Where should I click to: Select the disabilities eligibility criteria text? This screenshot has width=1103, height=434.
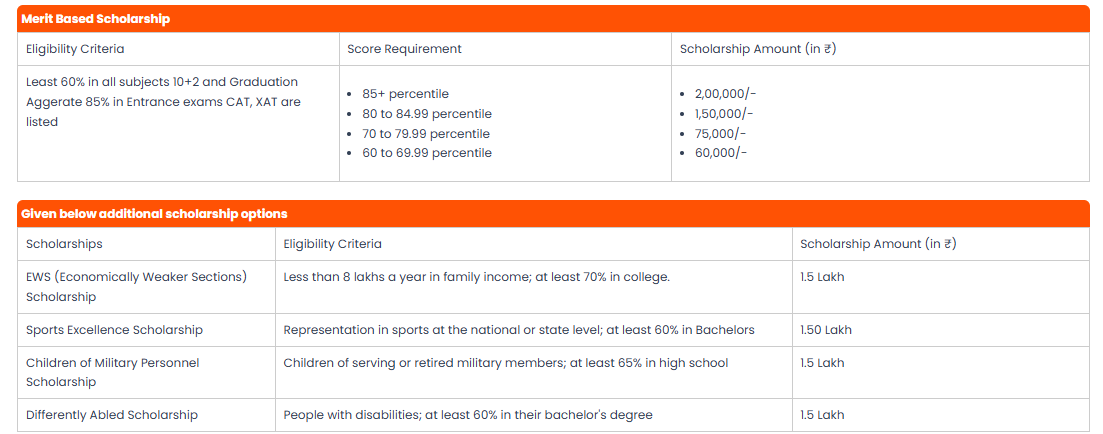point(467,414)
